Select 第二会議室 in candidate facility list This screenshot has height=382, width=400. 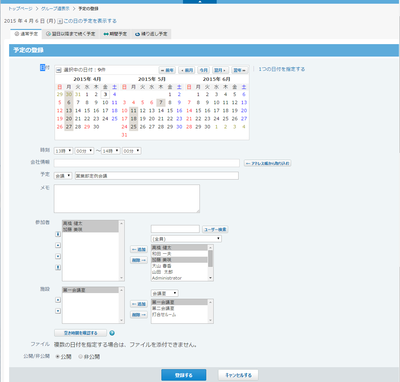[179, 308]
